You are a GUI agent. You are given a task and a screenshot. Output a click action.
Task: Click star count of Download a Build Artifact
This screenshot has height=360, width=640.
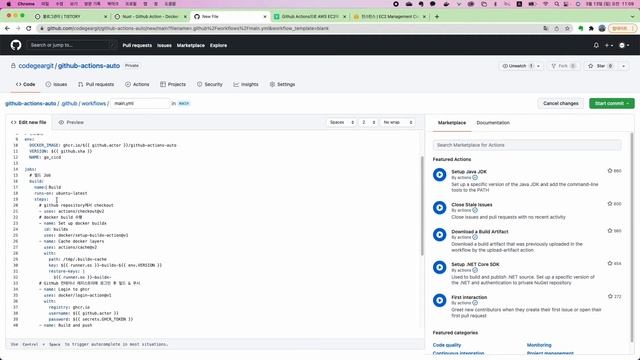[x=614, y=231]
